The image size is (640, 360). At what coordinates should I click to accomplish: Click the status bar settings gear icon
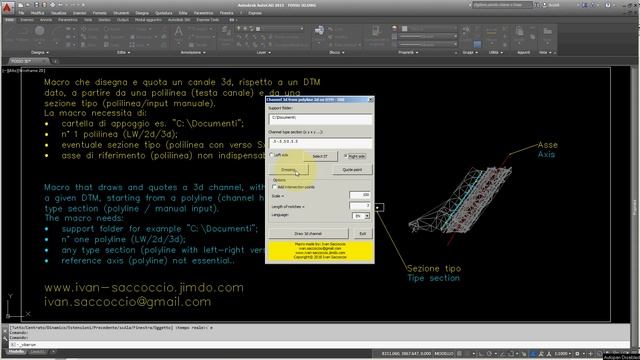577,353
